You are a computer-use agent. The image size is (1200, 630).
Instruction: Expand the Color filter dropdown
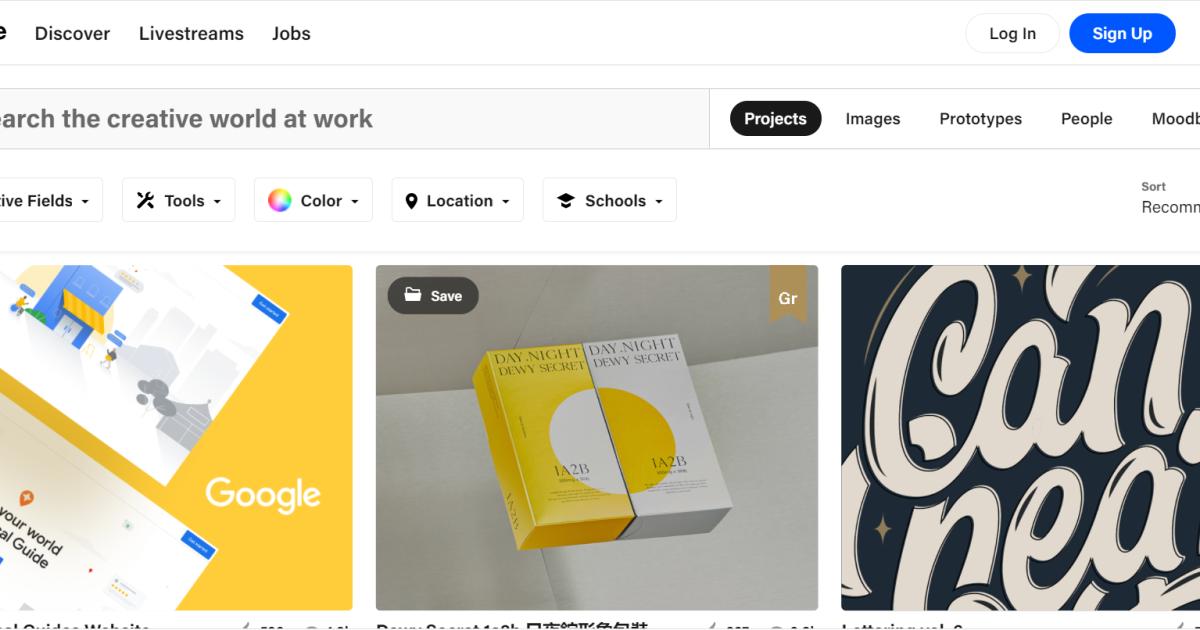[x=354, y=201]
